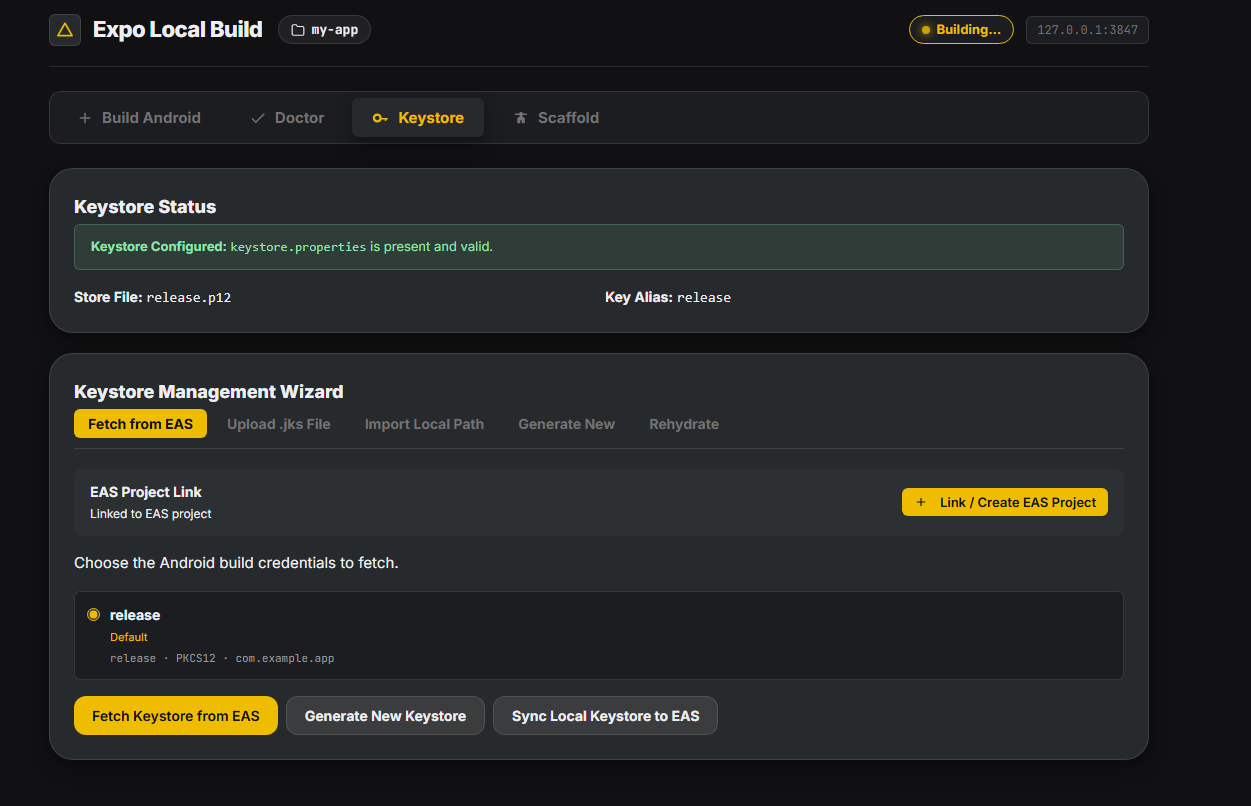Click the Expo triangle logo icon
The width and height of the screenshot is (1251, 806).
click(x=65, y=30)
